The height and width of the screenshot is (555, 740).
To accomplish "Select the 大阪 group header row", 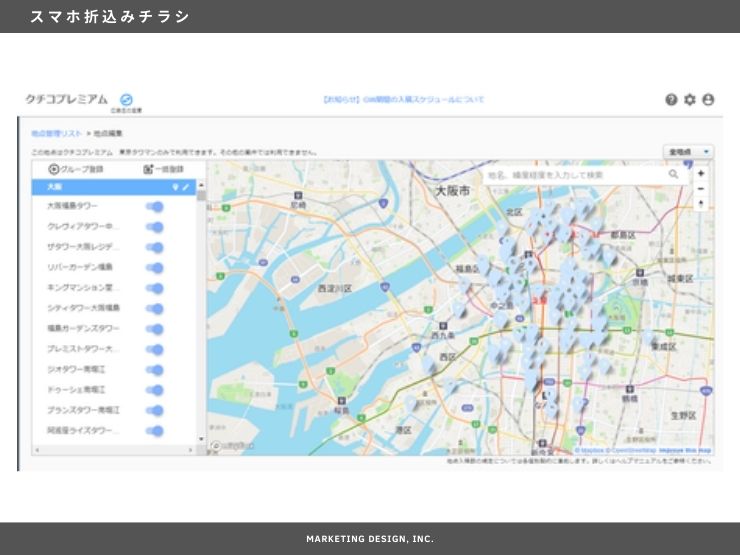I will [x=114, y=187].
